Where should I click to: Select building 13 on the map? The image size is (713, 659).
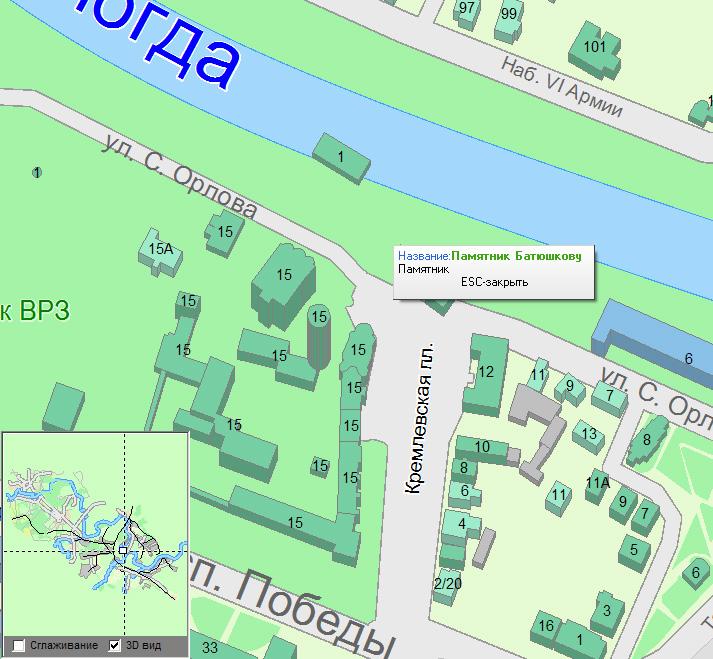click(589, 434)
